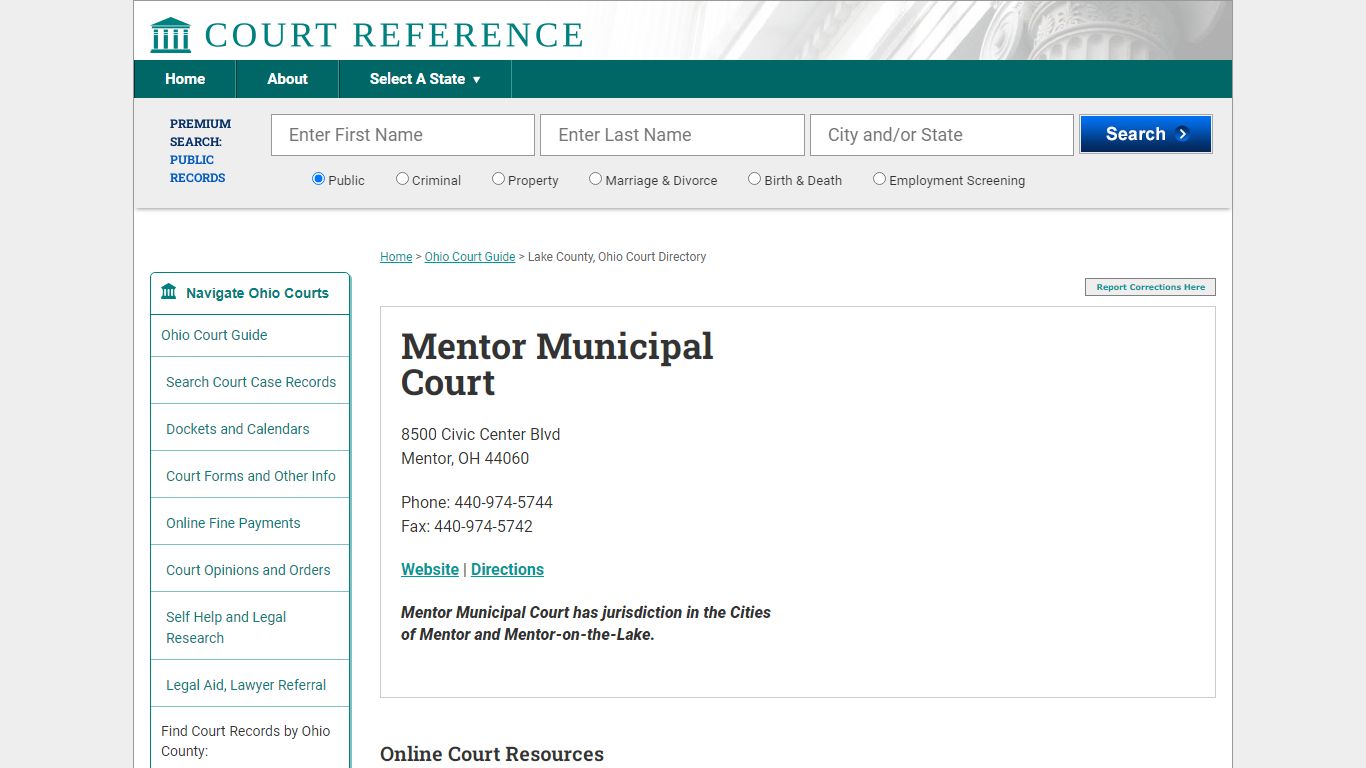Click the City and/or State field
This screenshot has height=768, width=1366.
pos(942,135)
